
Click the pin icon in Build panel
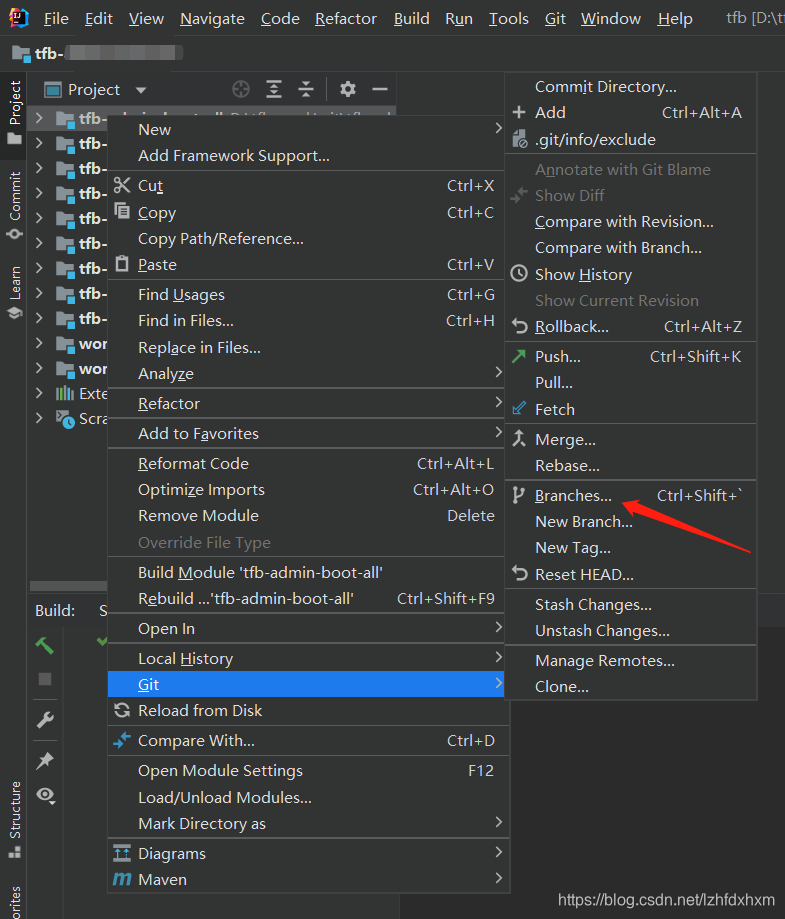45,761
